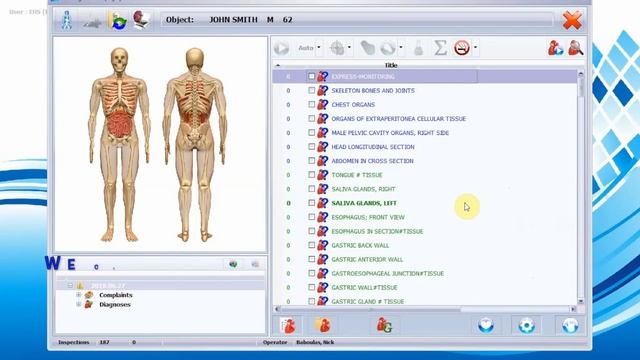Click the organ icon on GASTROESOPHAGEAL JUNCTION#TISSUE row

click(x=322, y=273)
